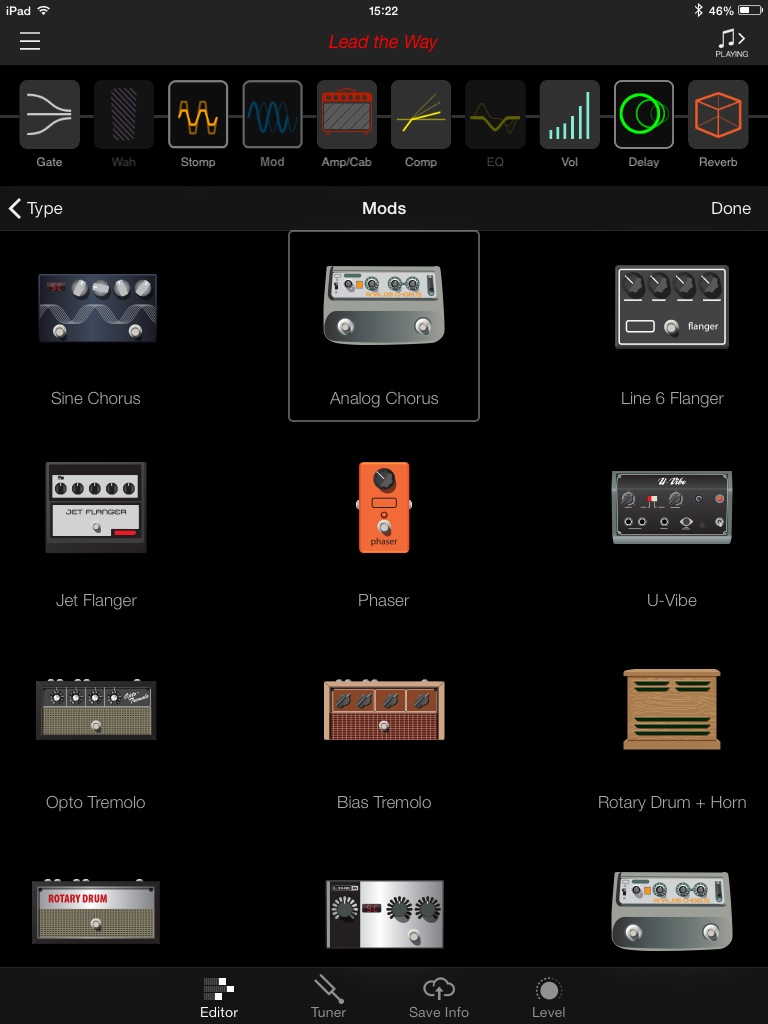The image size is (768, 1024).
Task: Choose the Rotary Drum pedal in last row
Action: (x=96, y=912)
